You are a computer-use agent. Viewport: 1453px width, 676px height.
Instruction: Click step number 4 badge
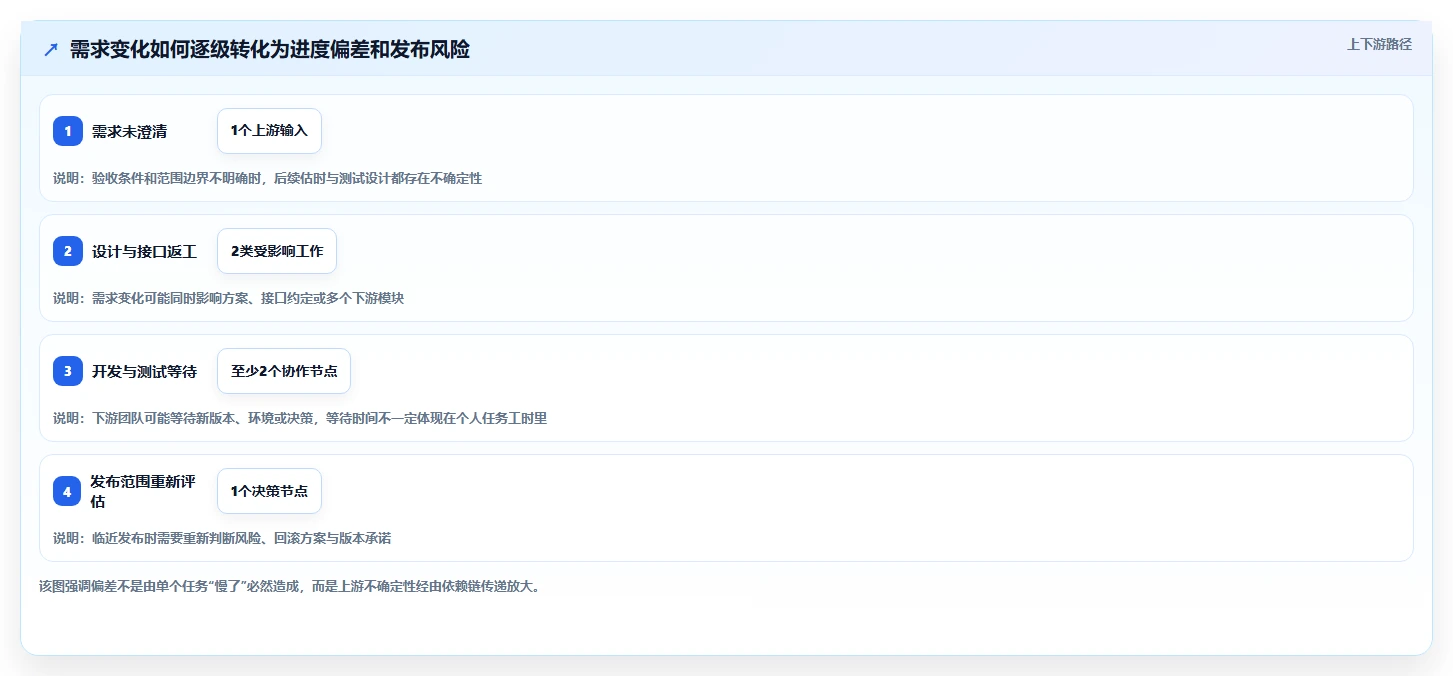coord(68,491)
